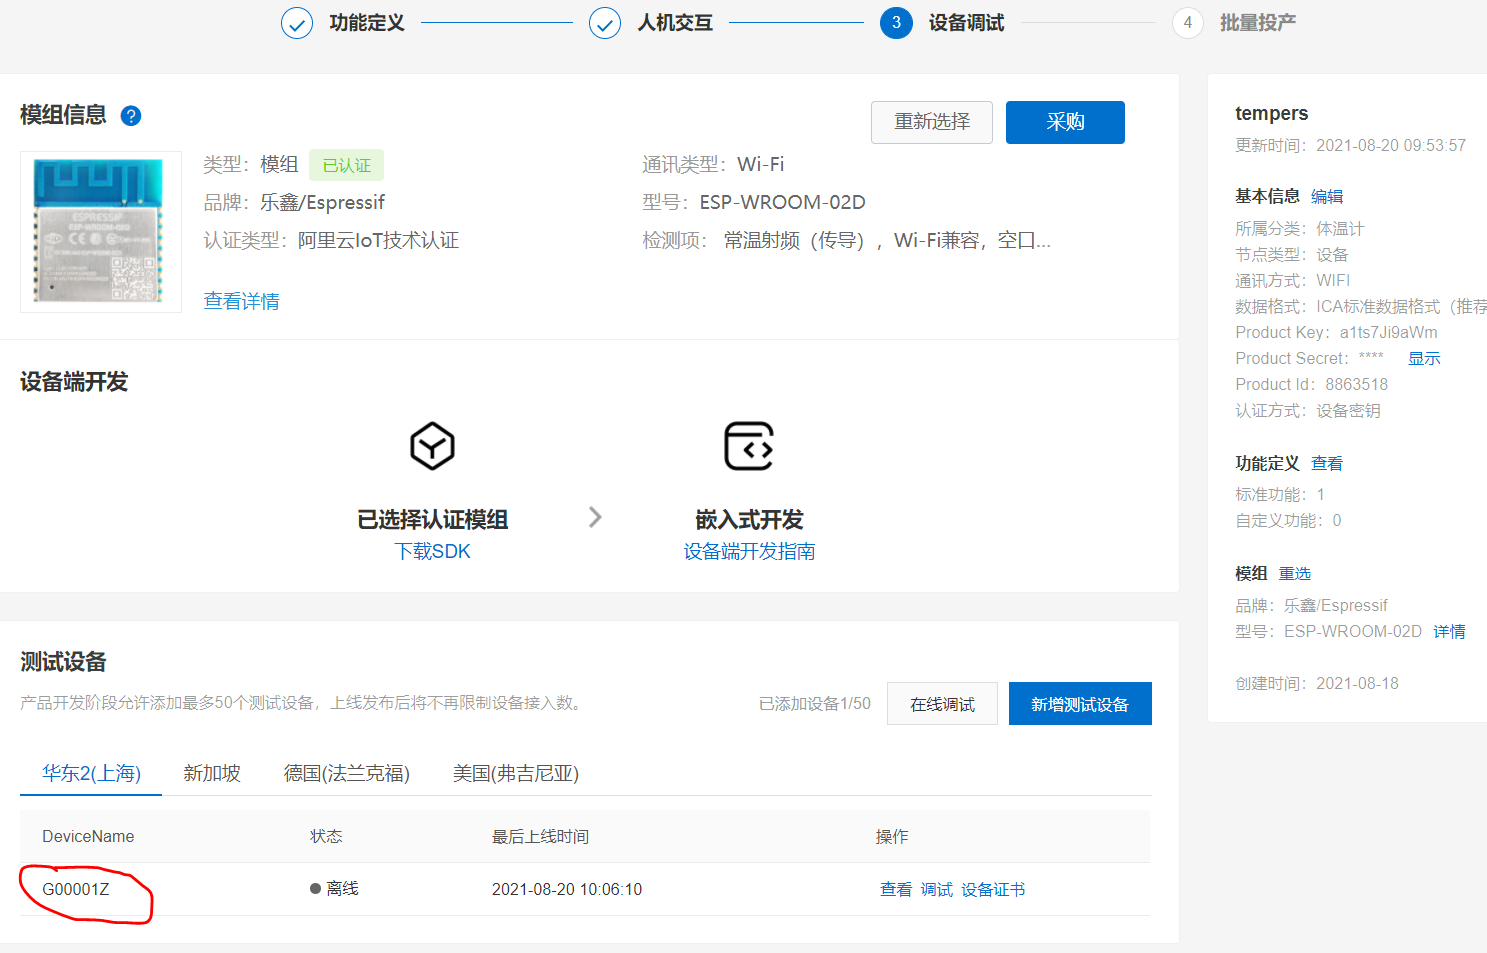Image resolution: width=1487 pixels, height=953 pixels.
Task: Click step circle 4 for 批量投产
Action: tap(1187, 22)
